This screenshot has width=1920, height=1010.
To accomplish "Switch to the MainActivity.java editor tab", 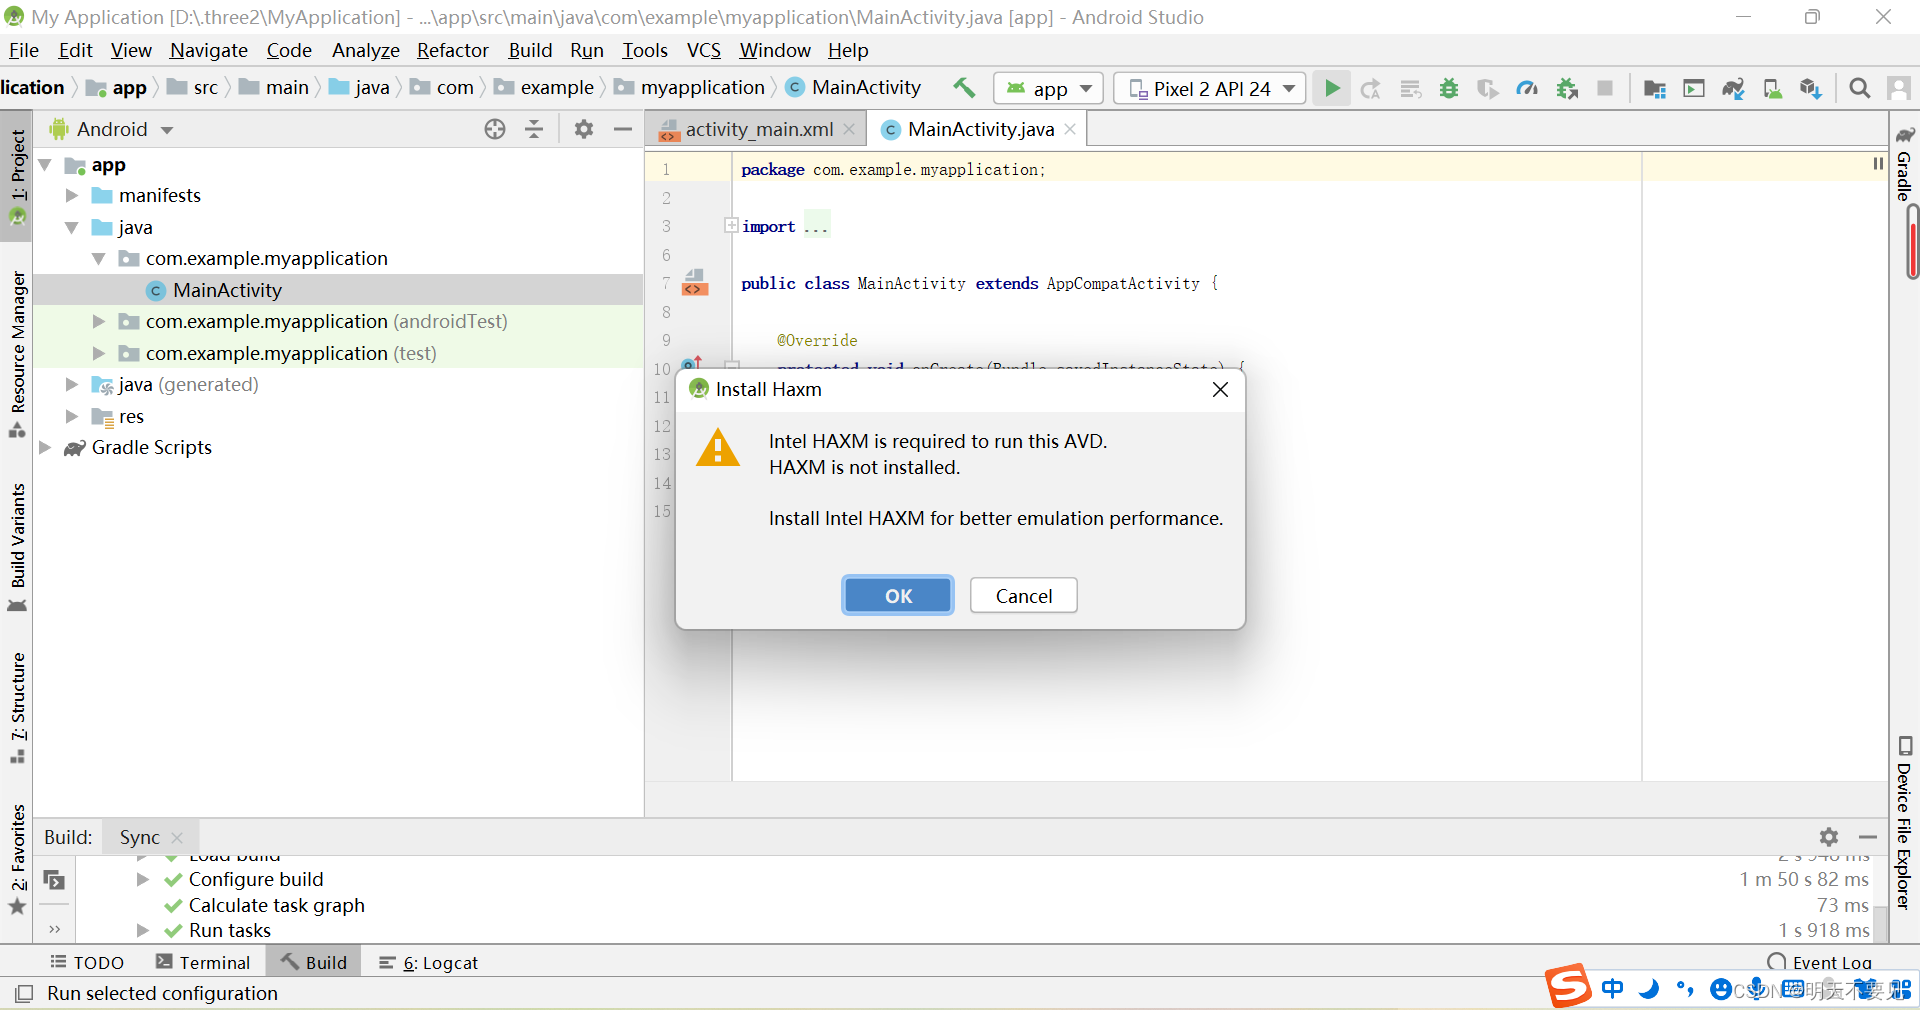I will pos(978,129).
